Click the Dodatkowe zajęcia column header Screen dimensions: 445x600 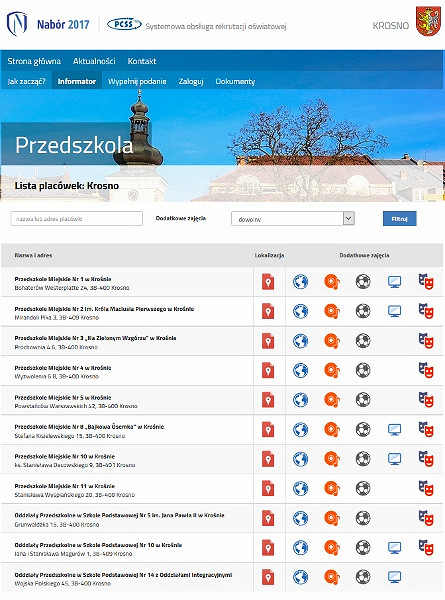coord(364,255)
